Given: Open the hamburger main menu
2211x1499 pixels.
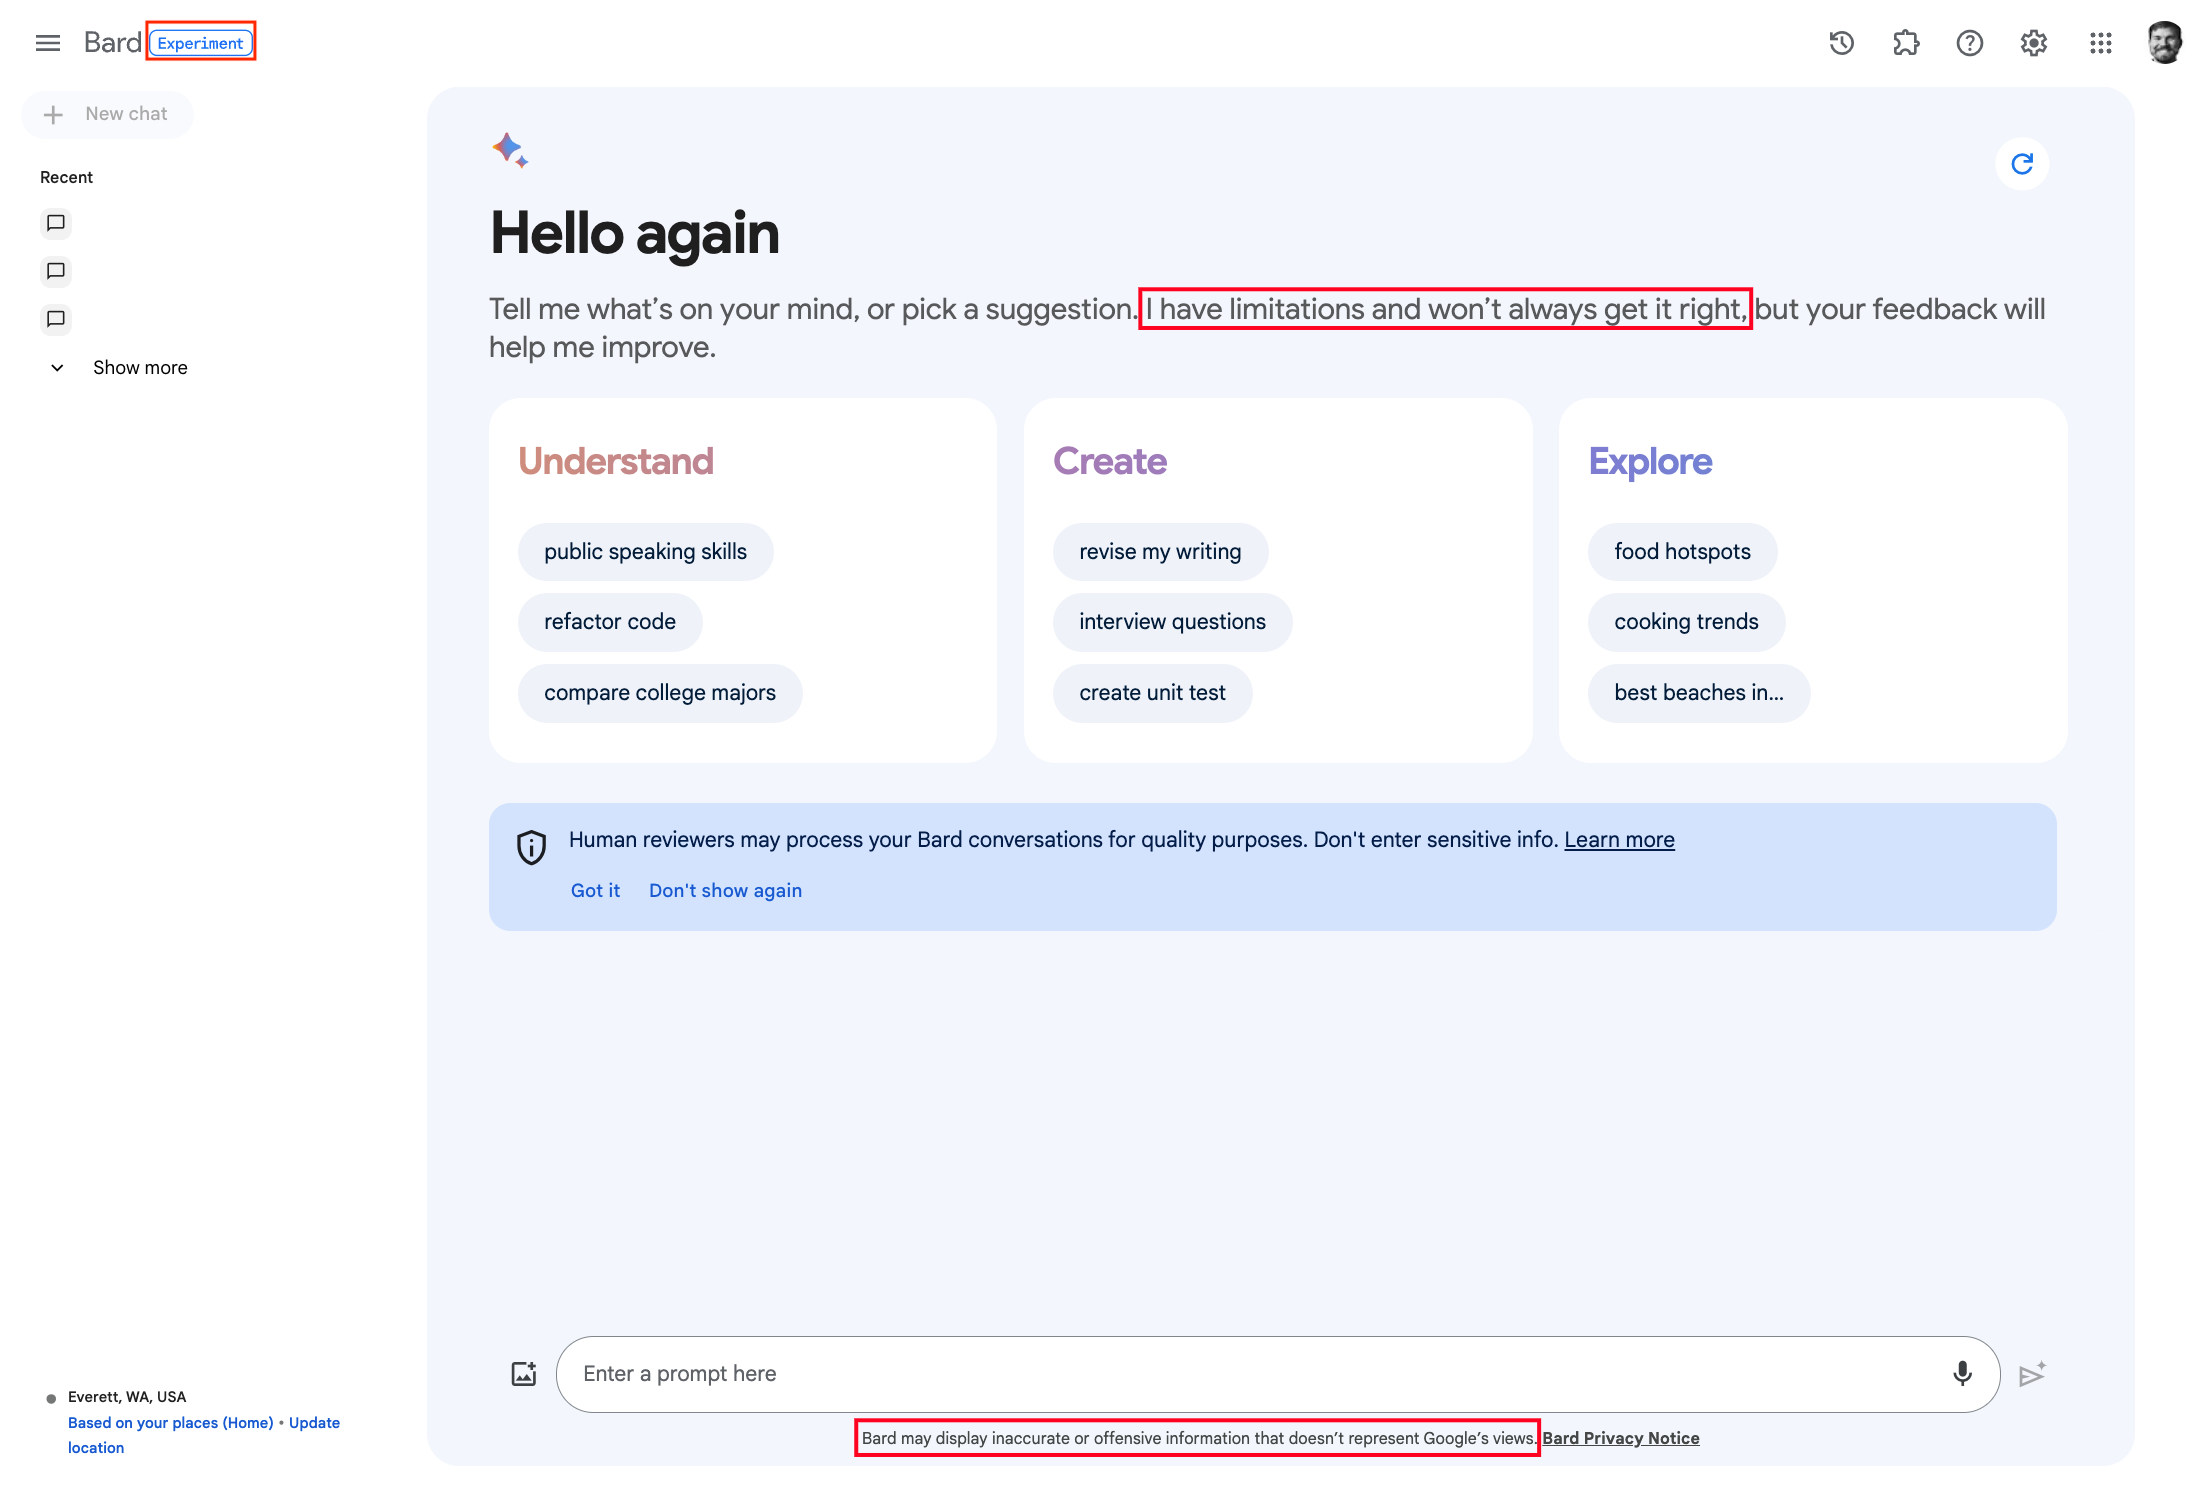Looking at the screenshot, I should click(x=47, y=43).
